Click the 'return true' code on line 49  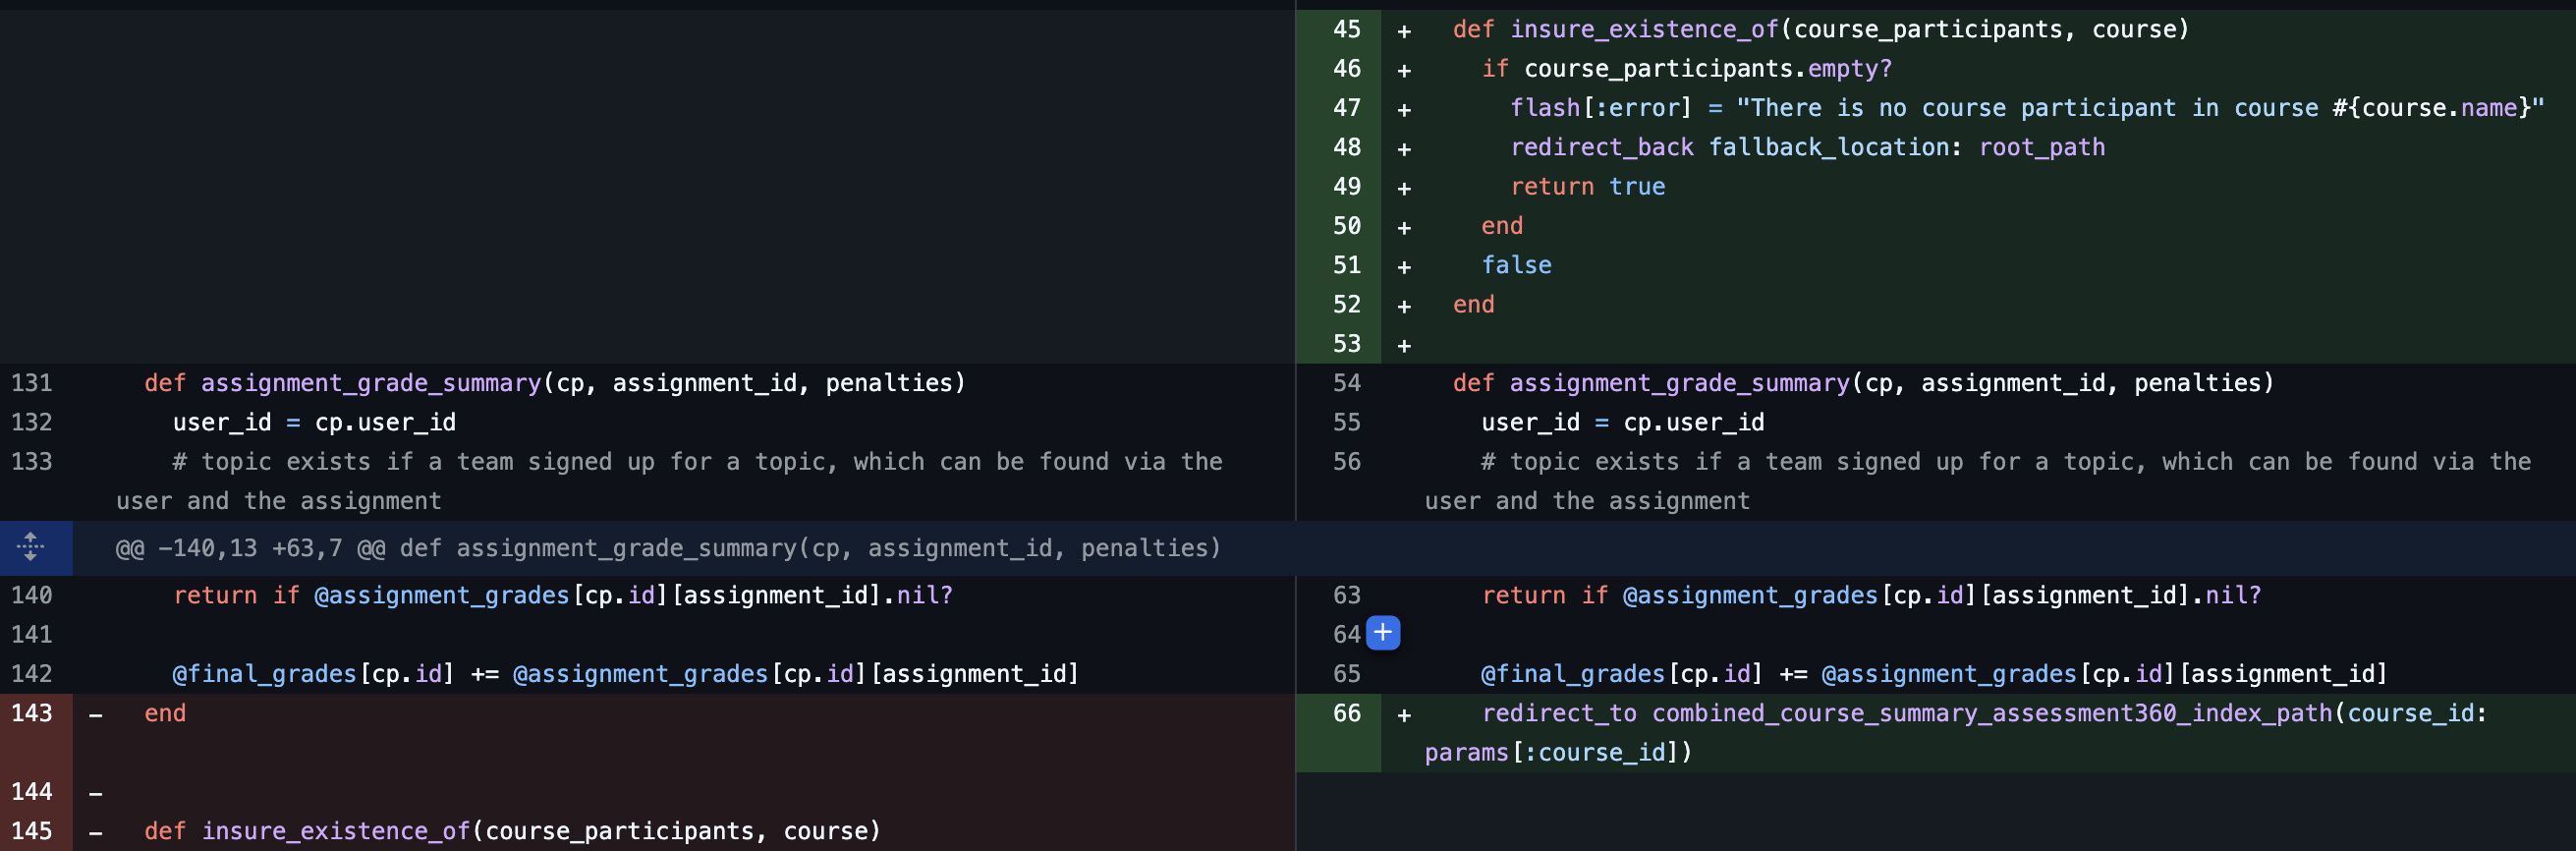point(1587,187)
